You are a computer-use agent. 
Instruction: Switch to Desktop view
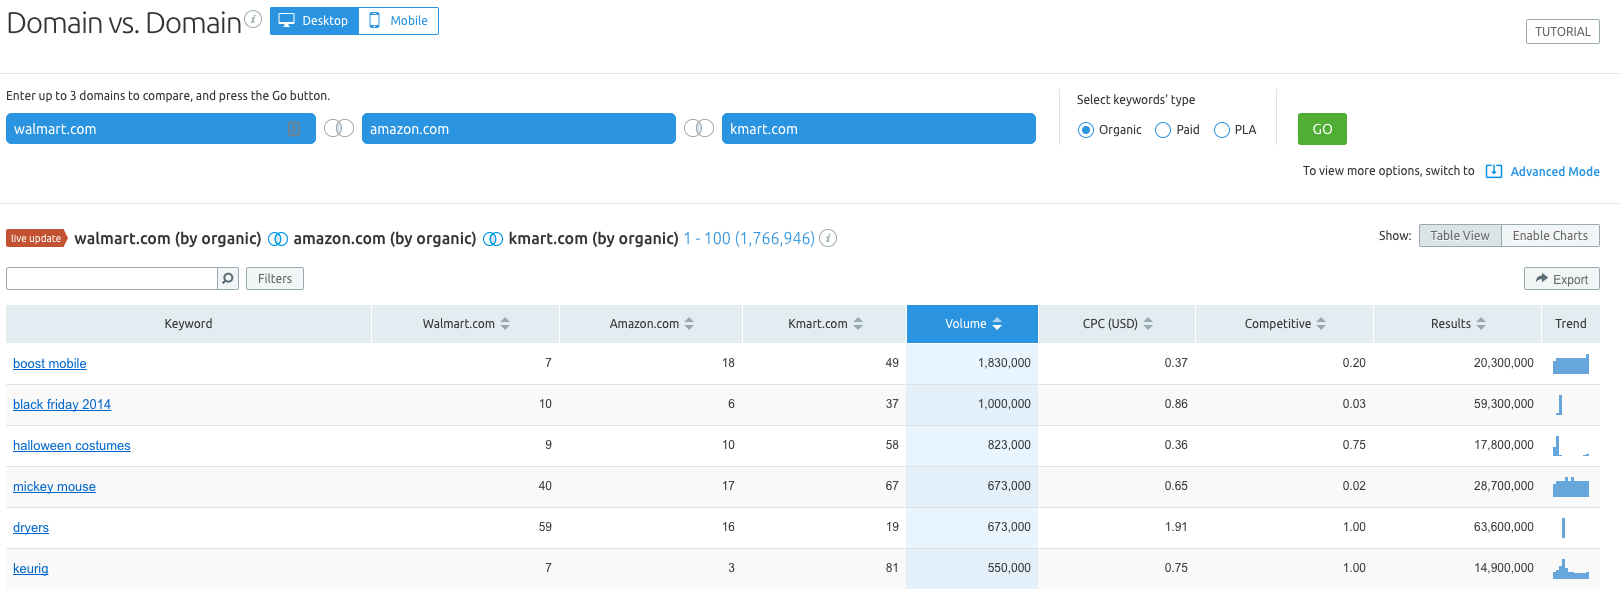314,21
